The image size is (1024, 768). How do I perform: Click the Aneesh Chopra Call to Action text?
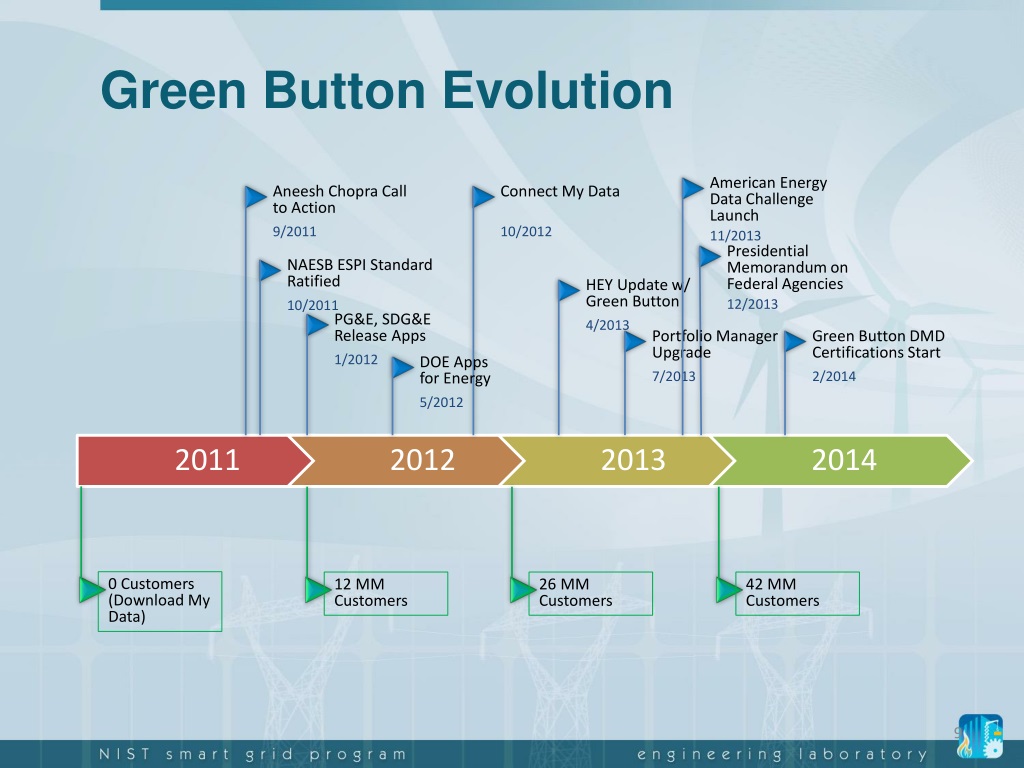pyautogui.click(x=340, y=199)
